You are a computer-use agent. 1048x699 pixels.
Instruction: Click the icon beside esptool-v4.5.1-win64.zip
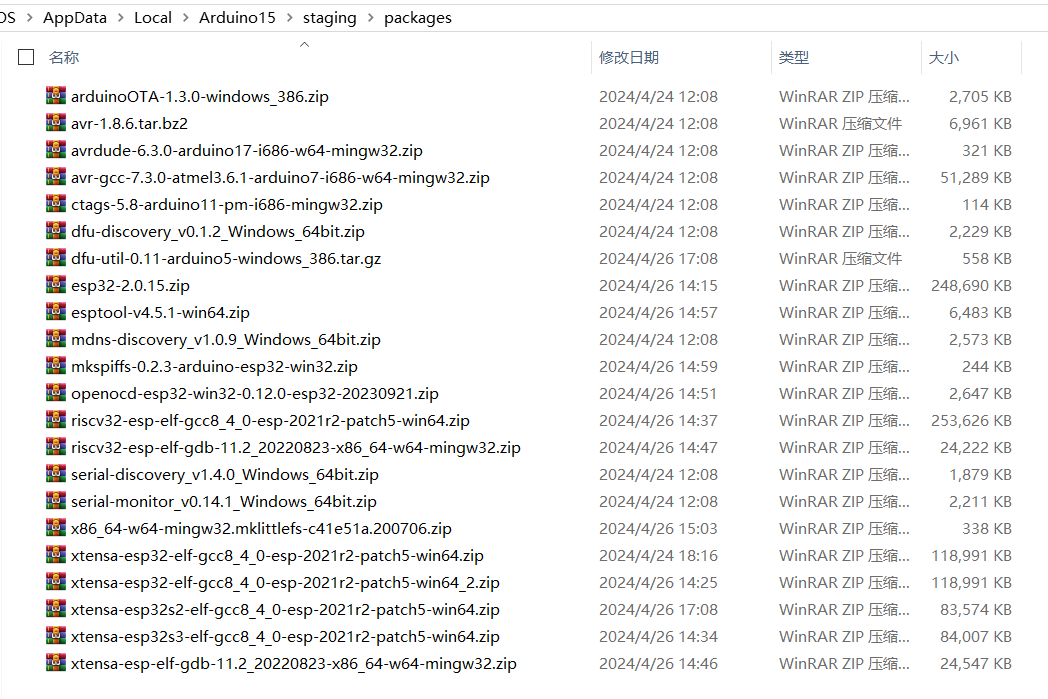(56, 311)
